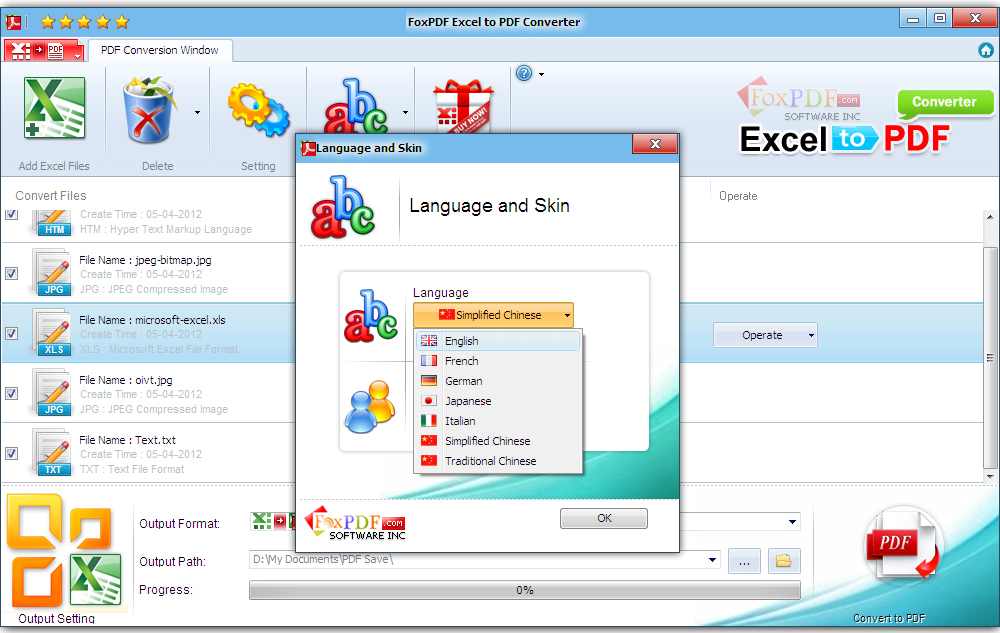Click the five-star rating in title bar

(84, 22)
